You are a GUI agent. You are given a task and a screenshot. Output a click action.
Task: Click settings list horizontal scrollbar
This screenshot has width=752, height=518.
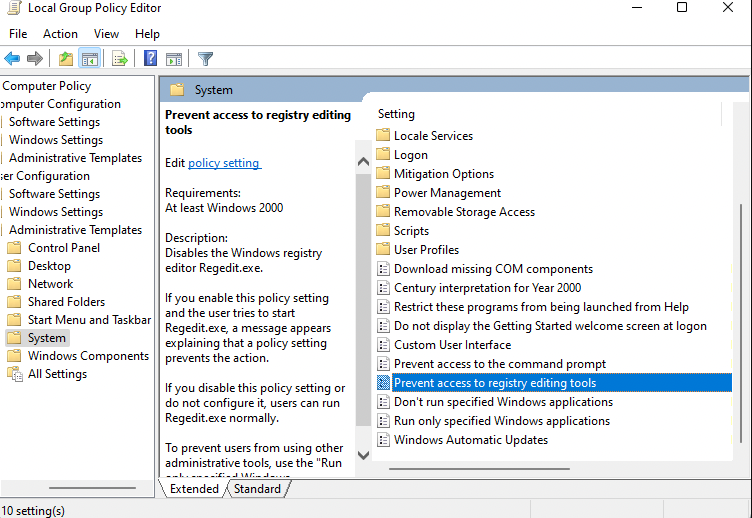tap(479, 469)
